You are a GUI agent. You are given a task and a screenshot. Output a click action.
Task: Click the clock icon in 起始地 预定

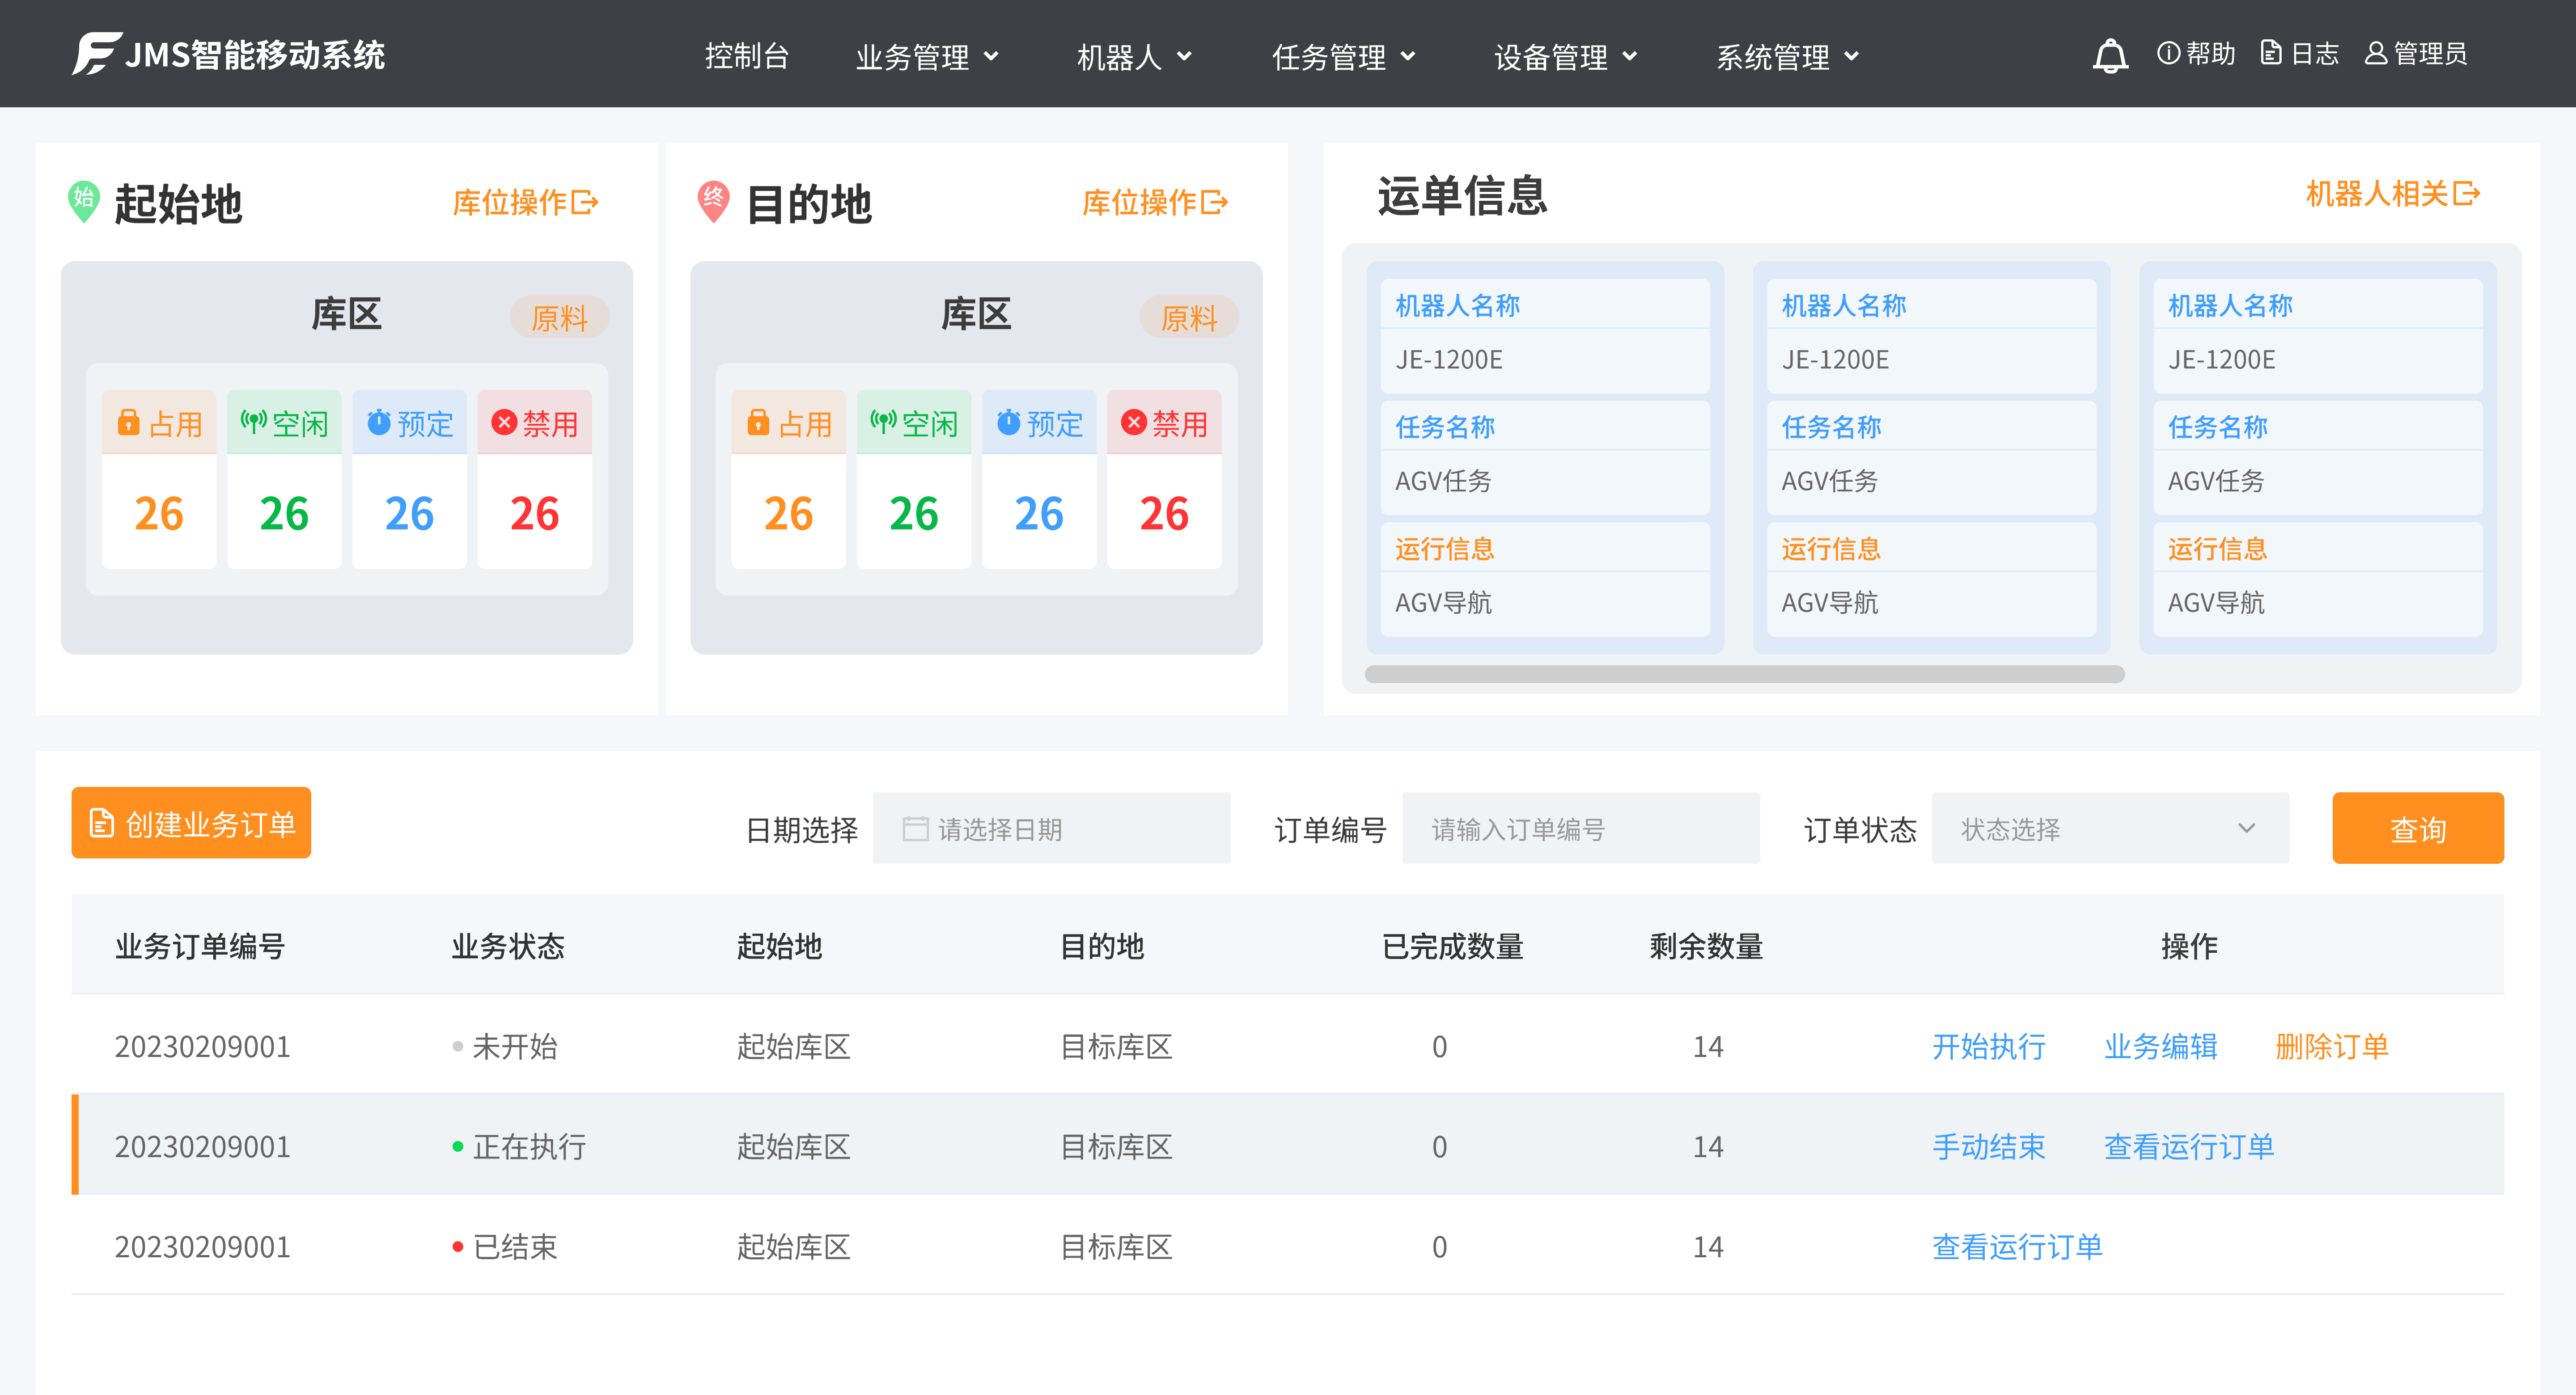(379, 422)
